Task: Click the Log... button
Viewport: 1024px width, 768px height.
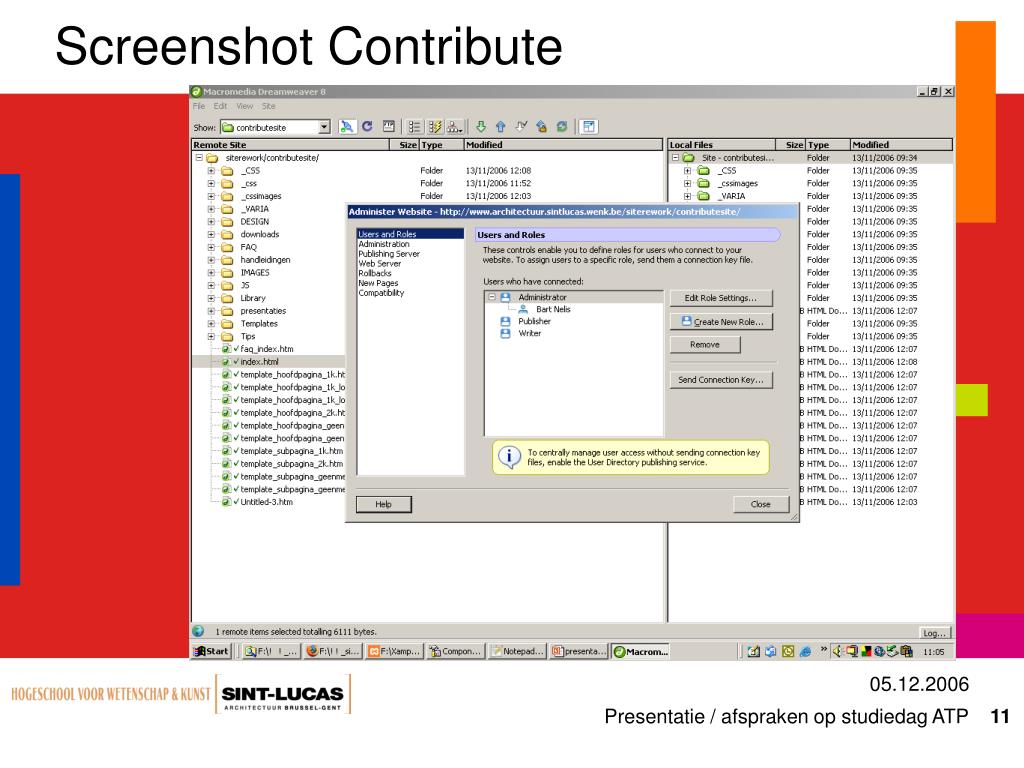Action: tap(935, 633)
